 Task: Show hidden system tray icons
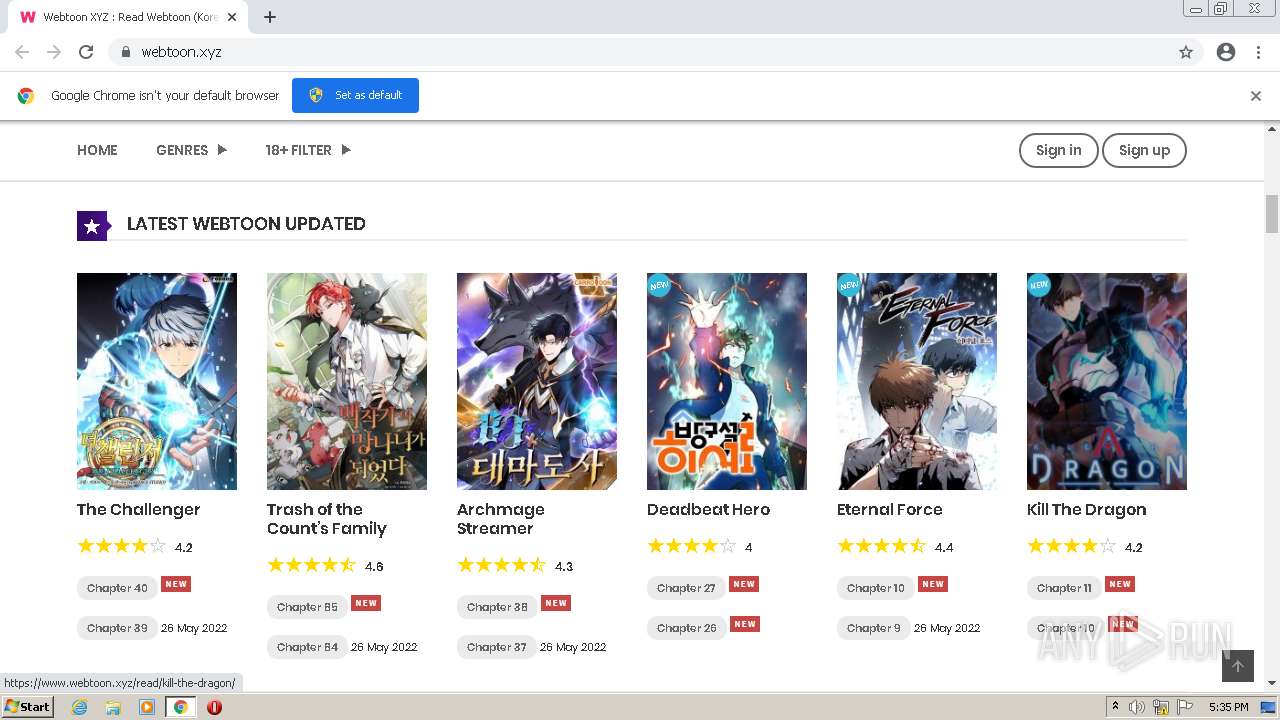[x=1115, y=707]
